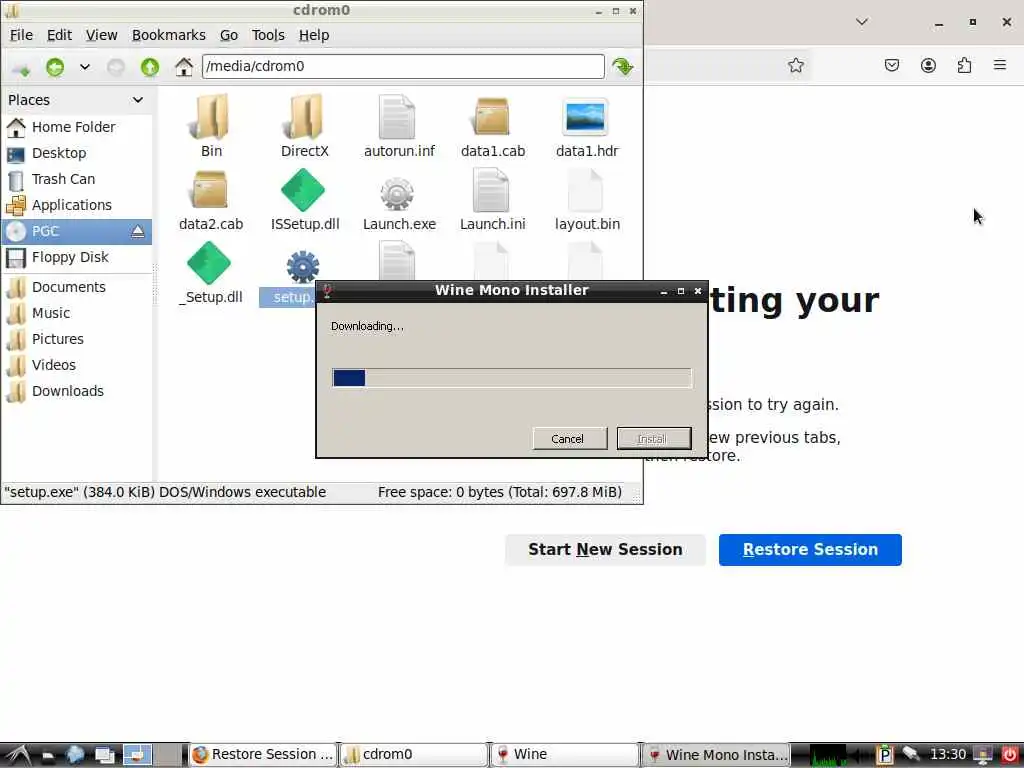Click the Install button in Wine Mono Installer

click(654, 439)
